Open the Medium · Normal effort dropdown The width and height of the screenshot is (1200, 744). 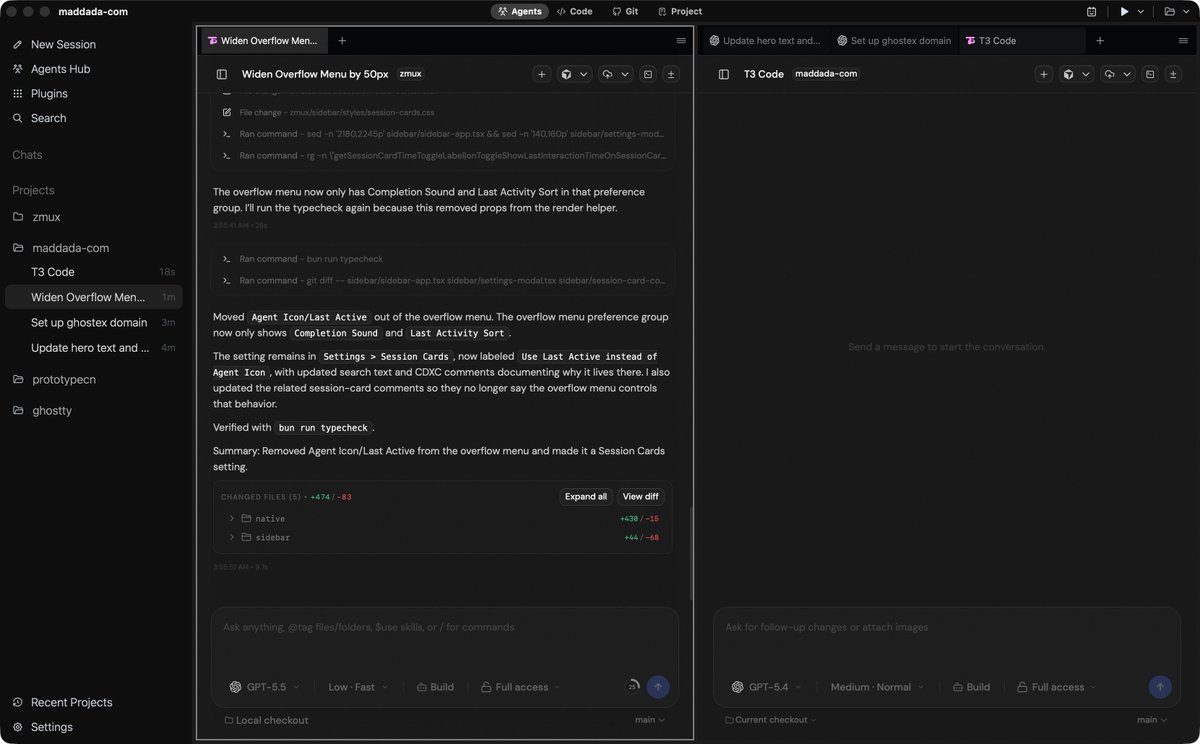click(877, 687)
